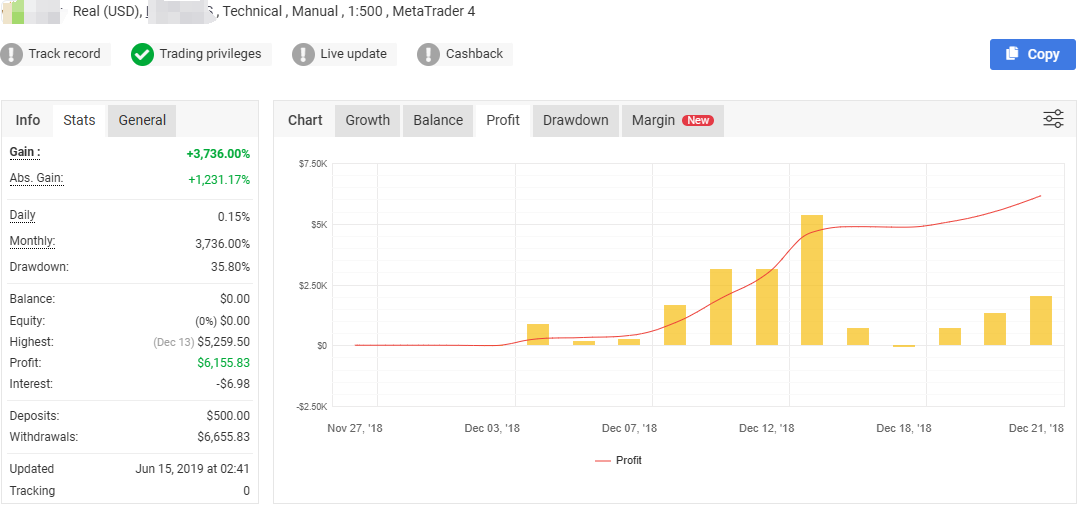Click the New badge on Margin tab

click(698, 120)
